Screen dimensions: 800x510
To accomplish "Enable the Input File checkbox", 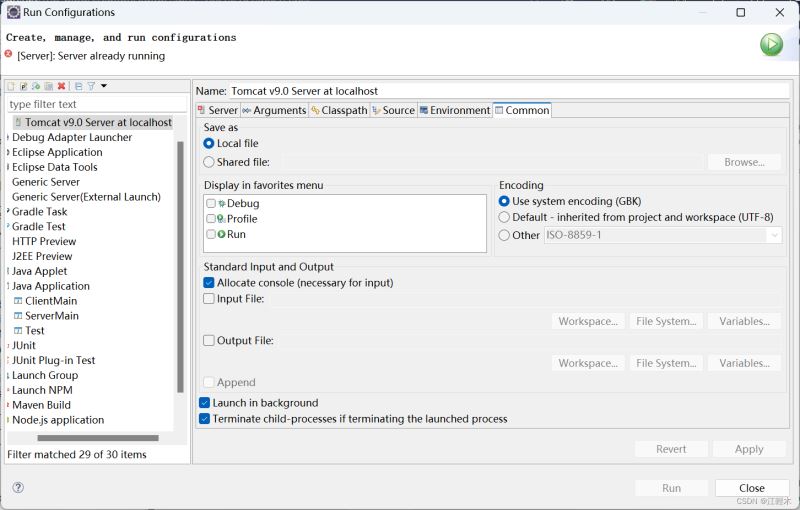I will pos(209,298).
